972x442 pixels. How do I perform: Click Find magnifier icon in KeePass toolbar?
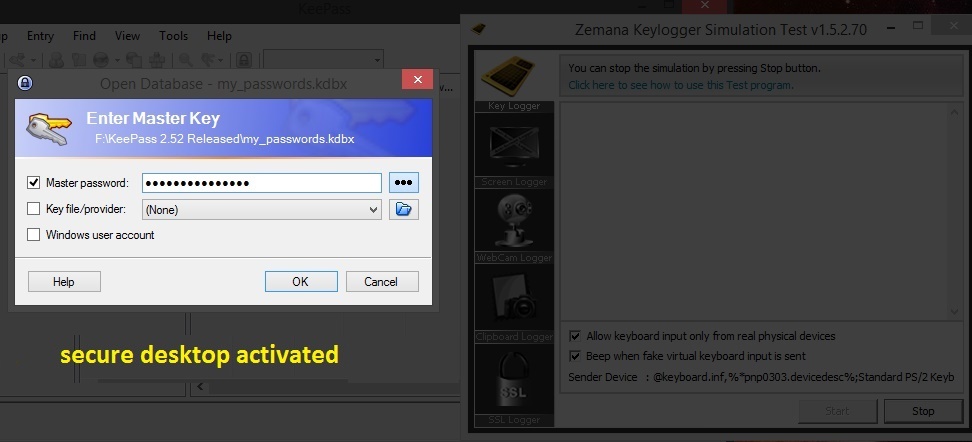[x=185, y=60]
